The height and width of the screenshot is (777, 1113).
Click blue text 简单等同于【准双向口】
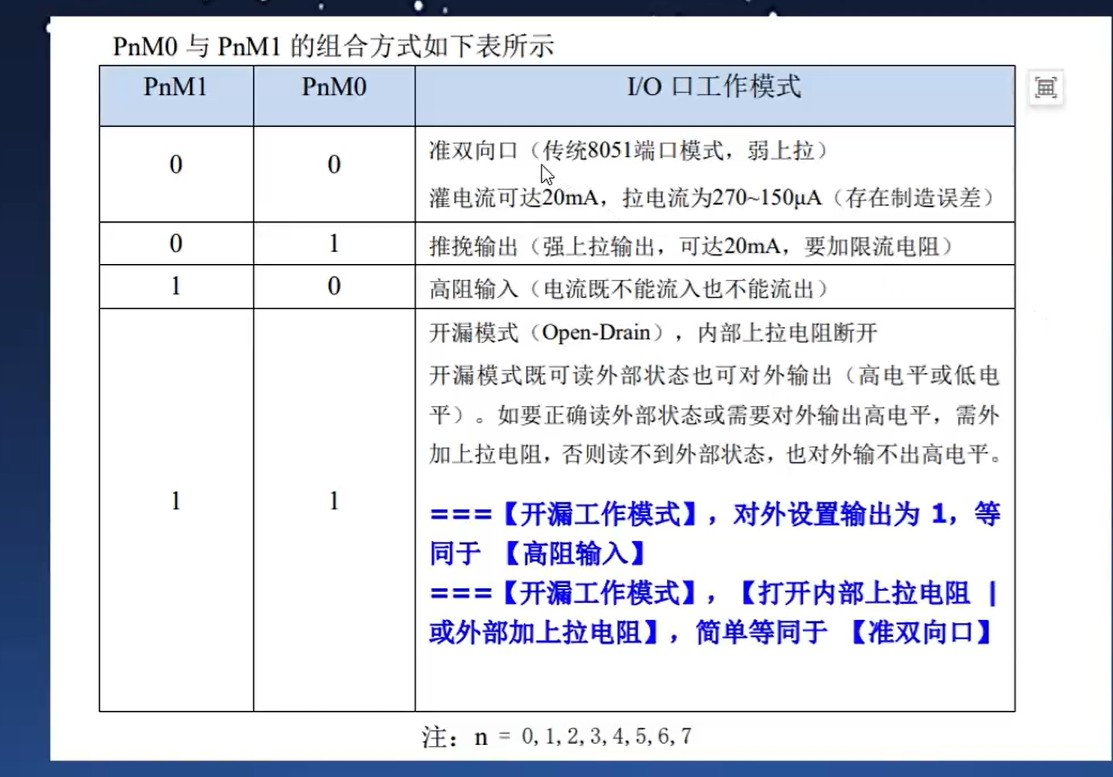coord(844,632)
